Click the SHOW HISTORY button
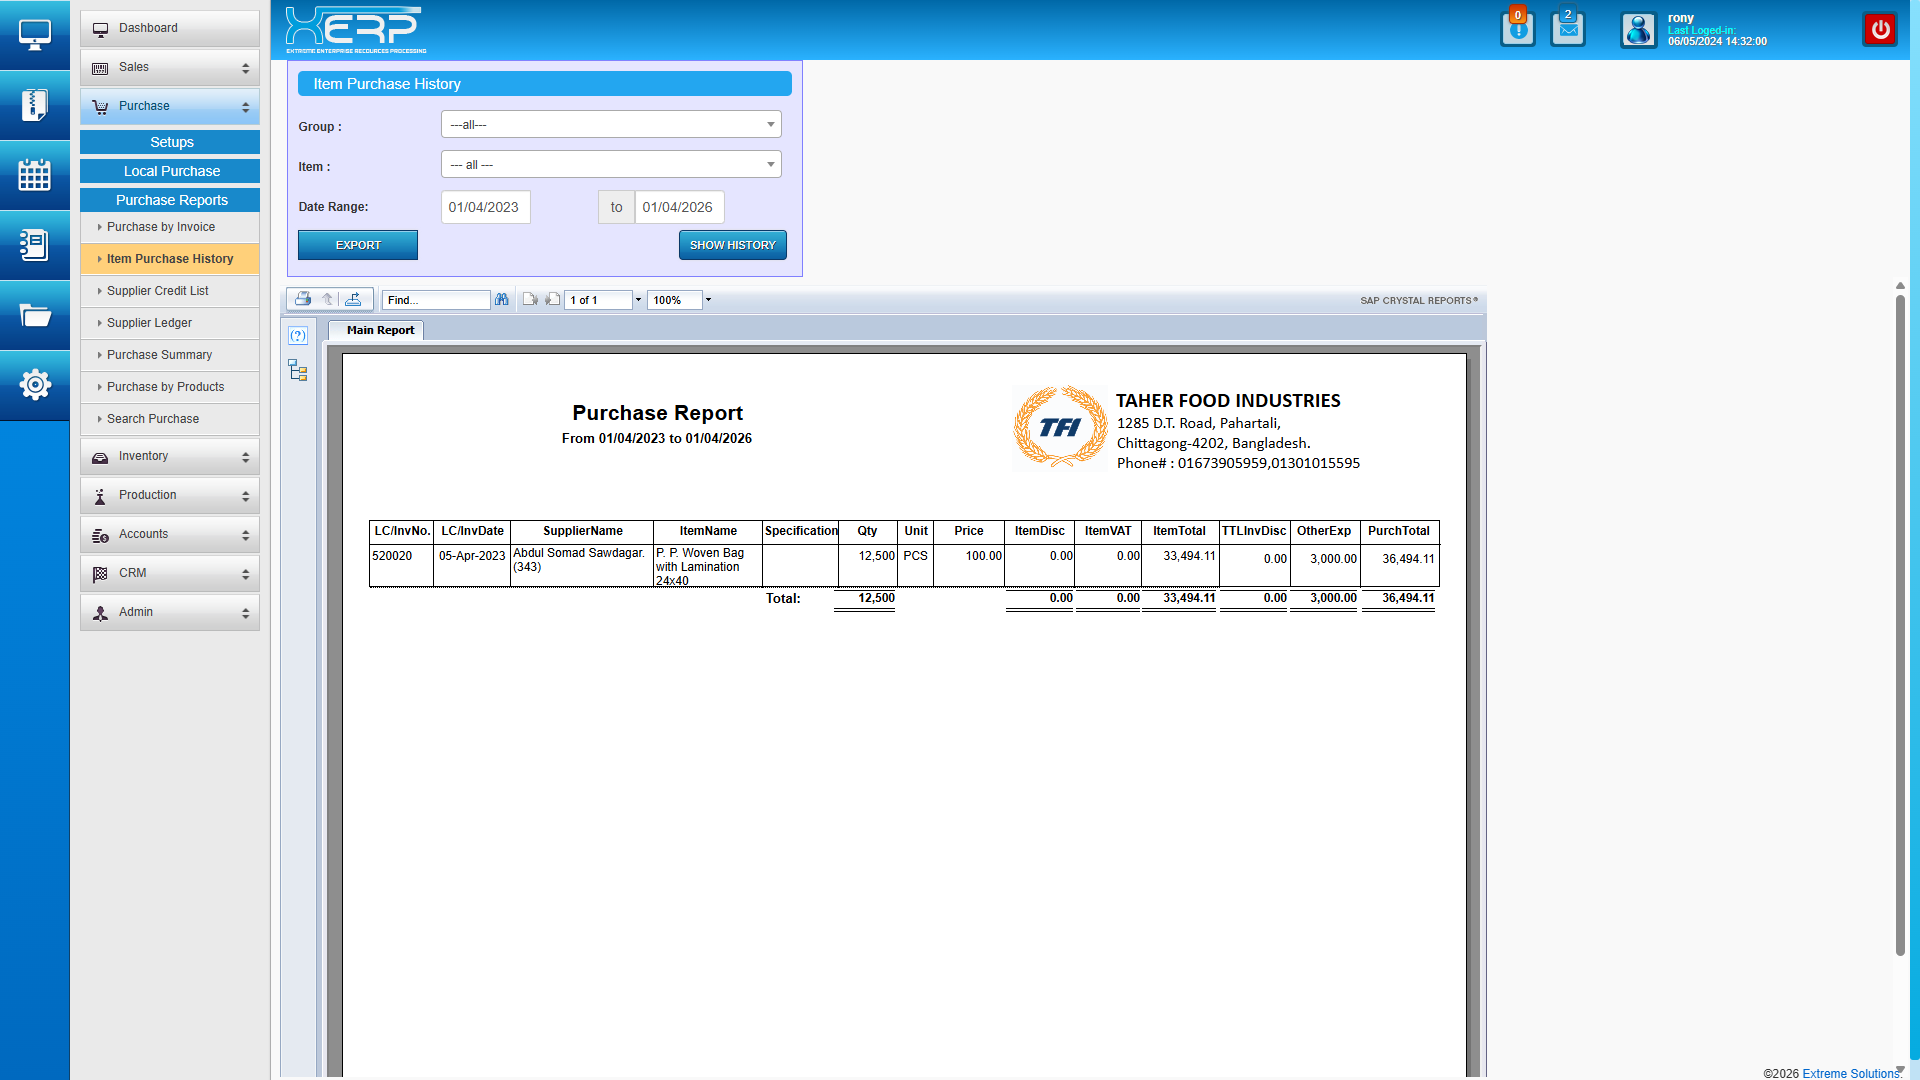Viewport: 1920px width, 1080px height. pos(732,245)
